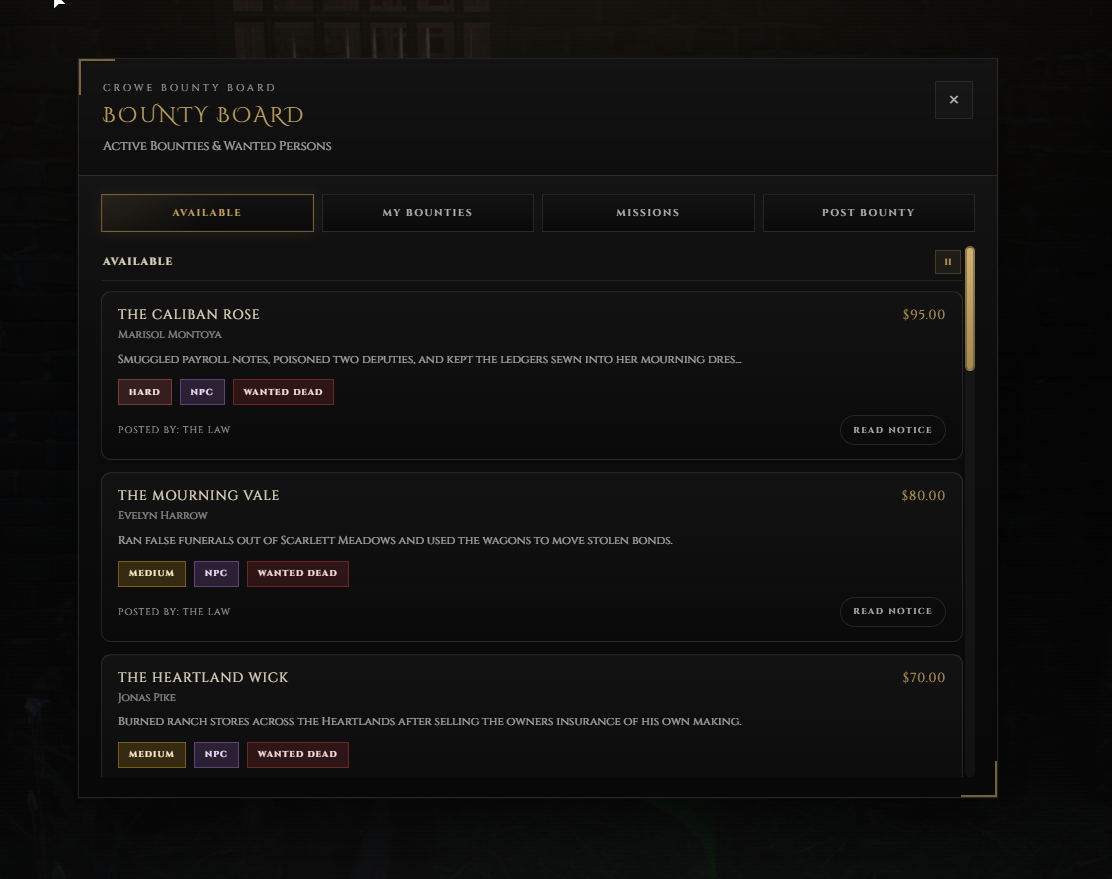The height and width of the screenshot is (879, 1112).
Task: Click Wanted Dead tag on Heartland Wick
Action: coord(298,754)
